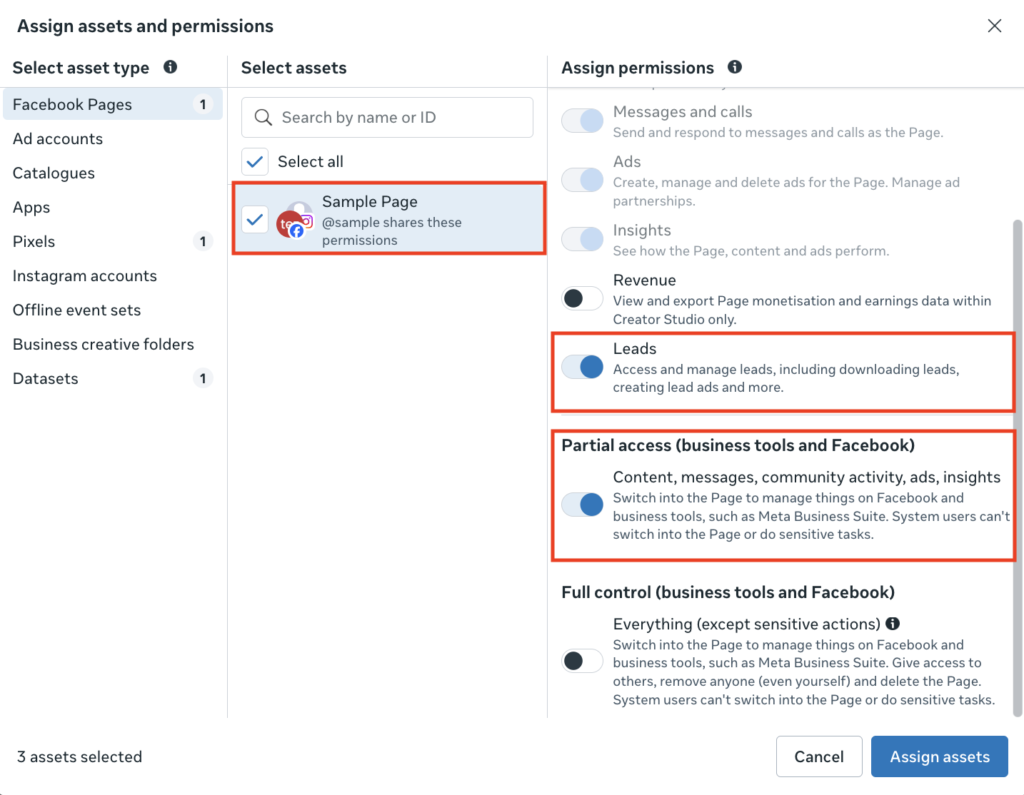Click the Assign assets button
Viewport: 1024px width, 795px height.
point(939,757)
